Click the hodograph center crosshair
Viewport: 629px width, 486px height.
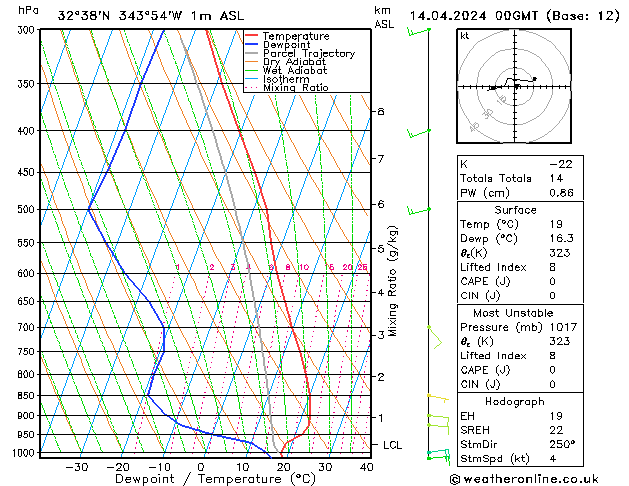click(x=515, y=86)
